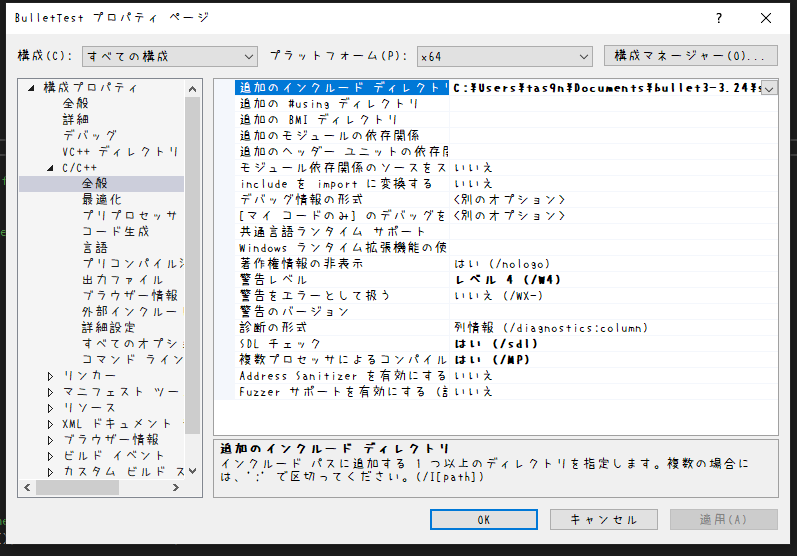Select コード生成 in the tree
This screenshot has height=556, width=797.
click(x=115, y=232)
